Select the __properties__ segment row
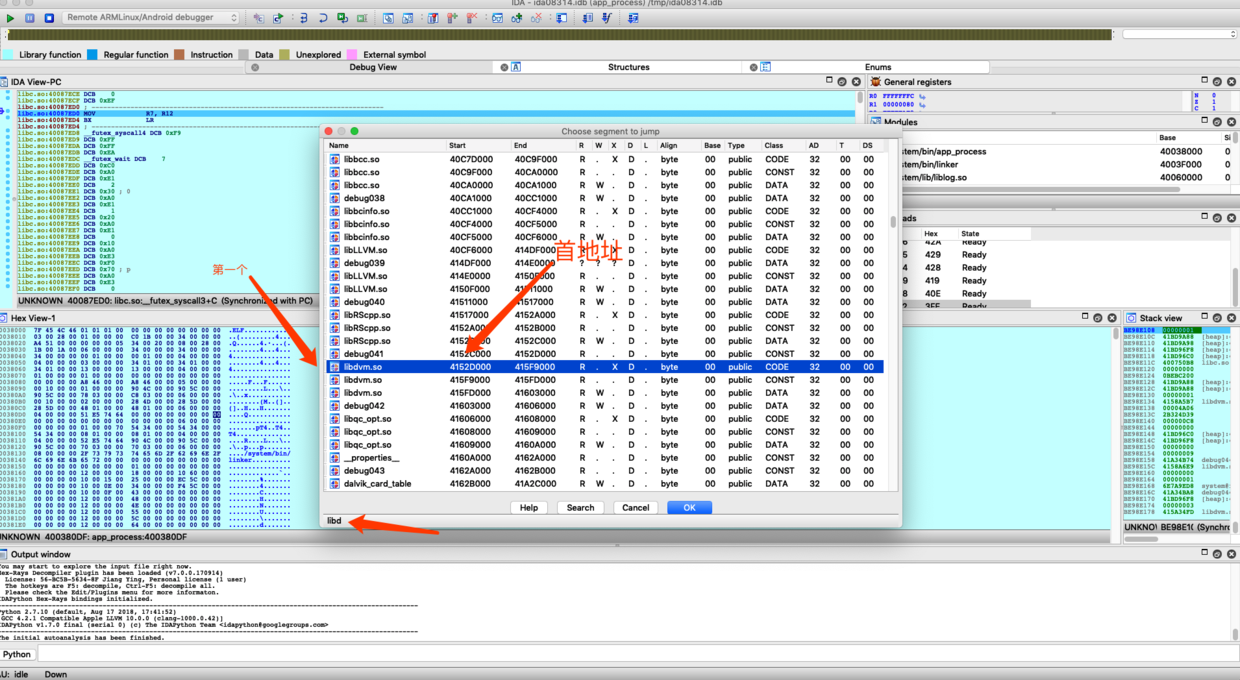This screenshot has width=1240, height=680. [x=606, y=458]
